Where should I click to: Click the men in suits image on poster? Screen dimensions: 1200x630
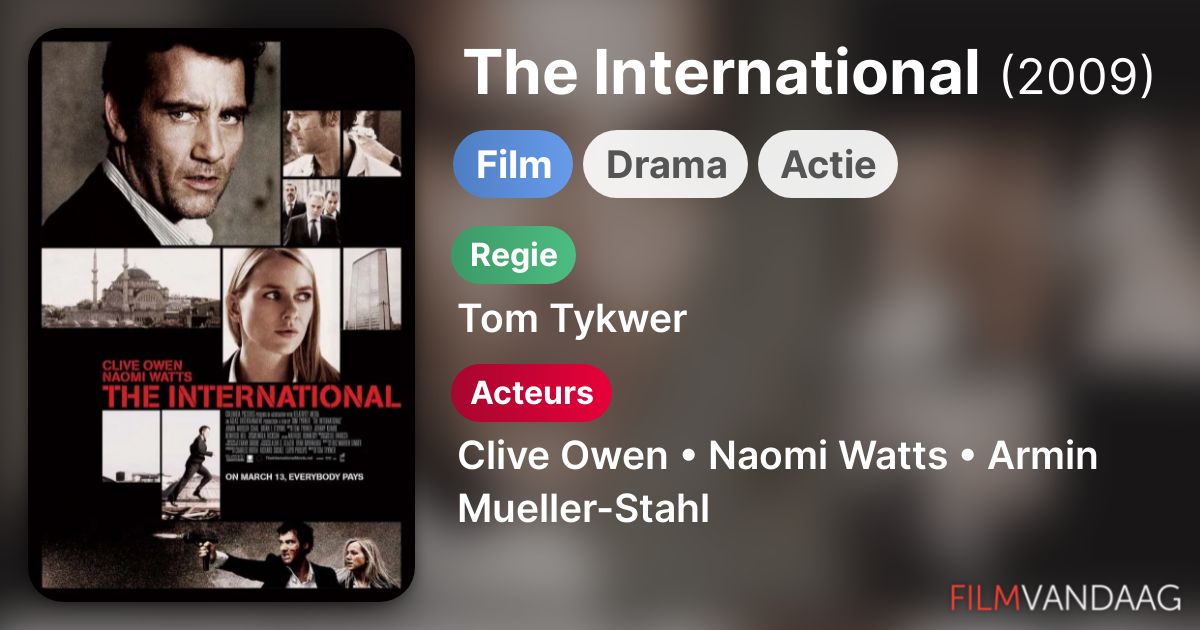coord(311,212)
